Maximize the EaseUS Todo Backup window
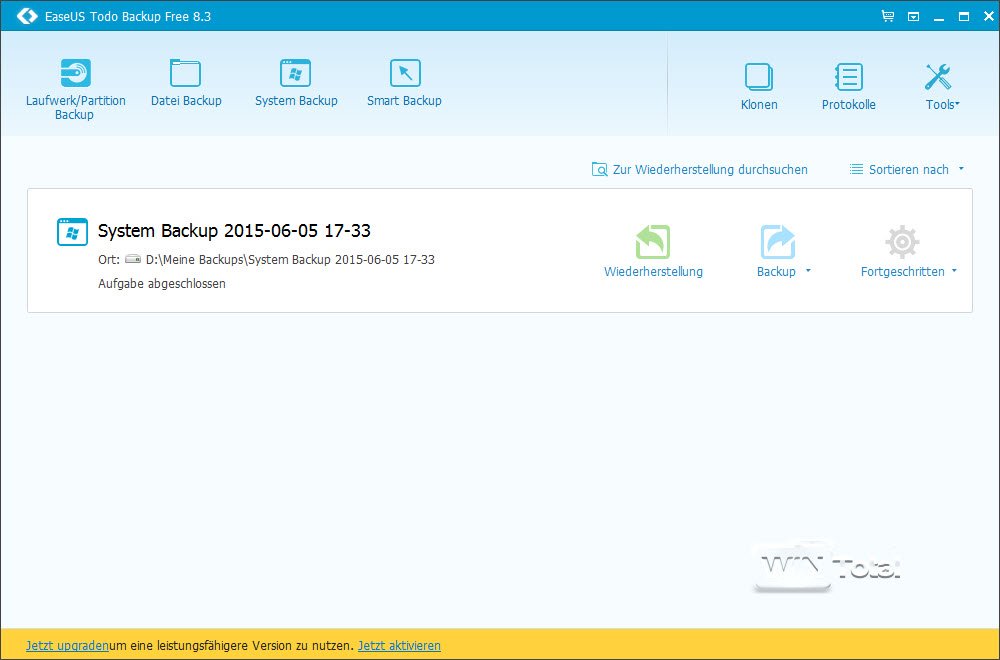Viewport: 1000px width, 660px height. 964,17
